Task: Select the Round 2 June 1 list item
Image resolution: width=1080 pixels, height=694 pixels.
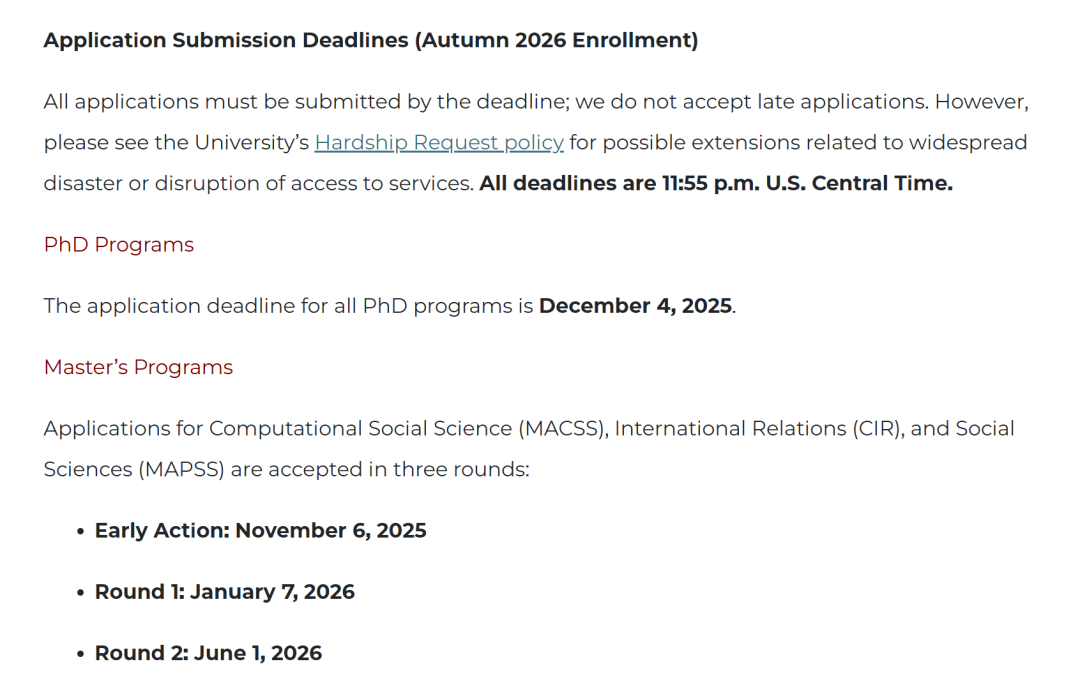Action: coord(208,654)
